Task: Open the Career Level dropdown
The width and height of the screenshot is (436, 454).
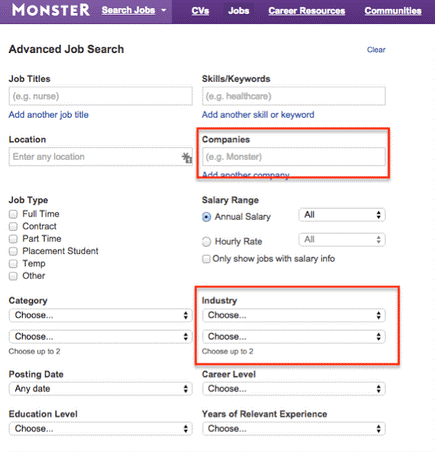Action: [x=294, y=389]
